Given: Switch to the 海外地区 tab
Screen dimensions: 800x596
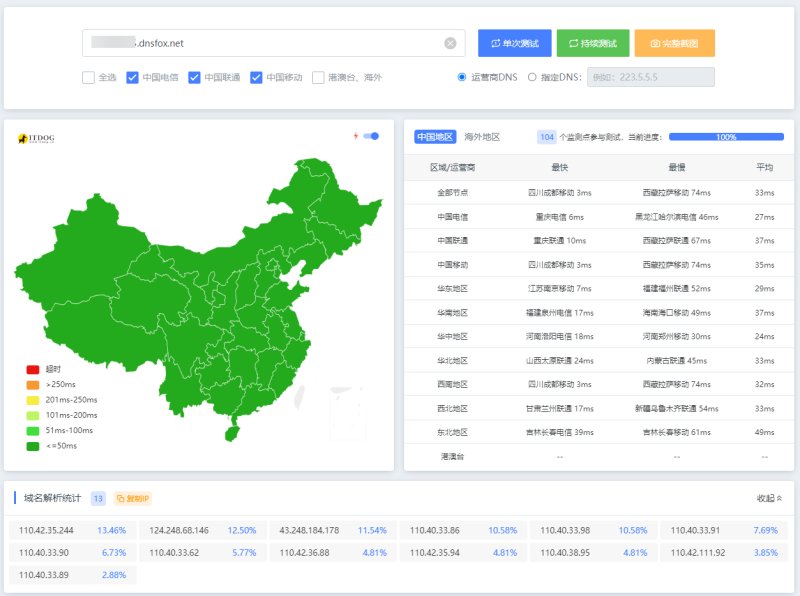Looking at the screenshot, I should 482,137.
